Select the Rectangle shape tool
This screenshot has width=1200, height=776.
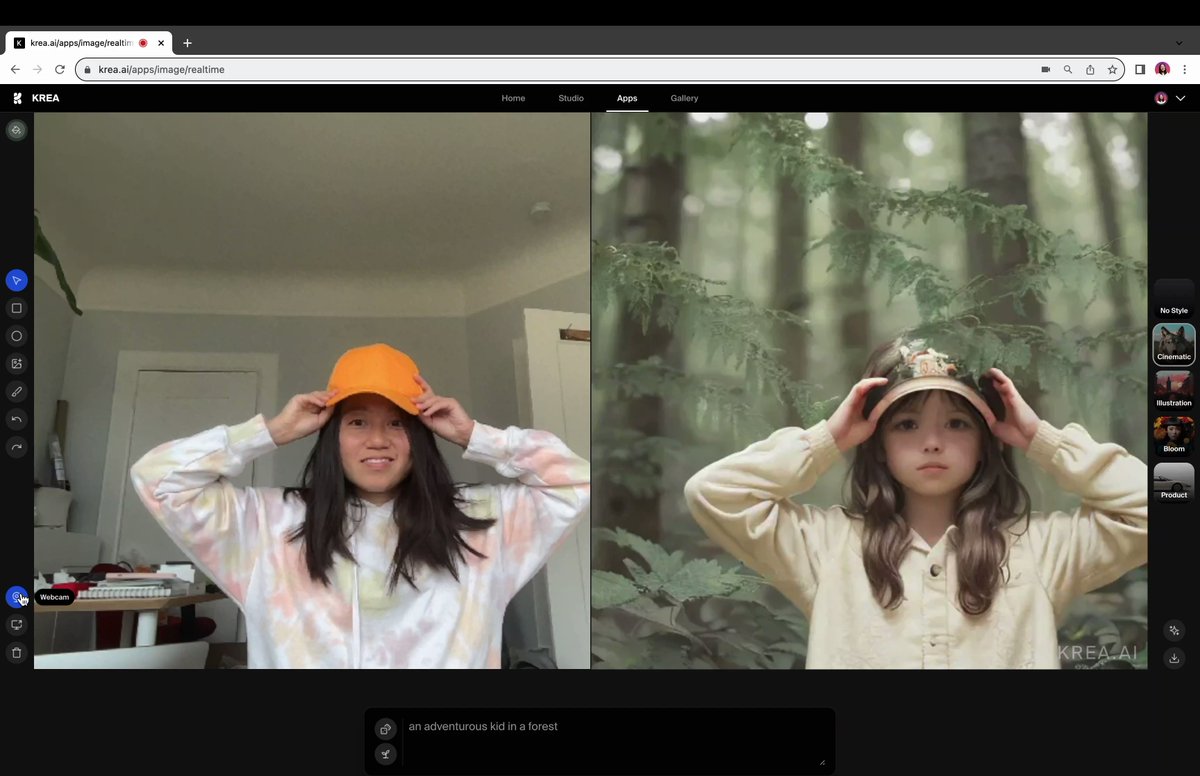16,308
